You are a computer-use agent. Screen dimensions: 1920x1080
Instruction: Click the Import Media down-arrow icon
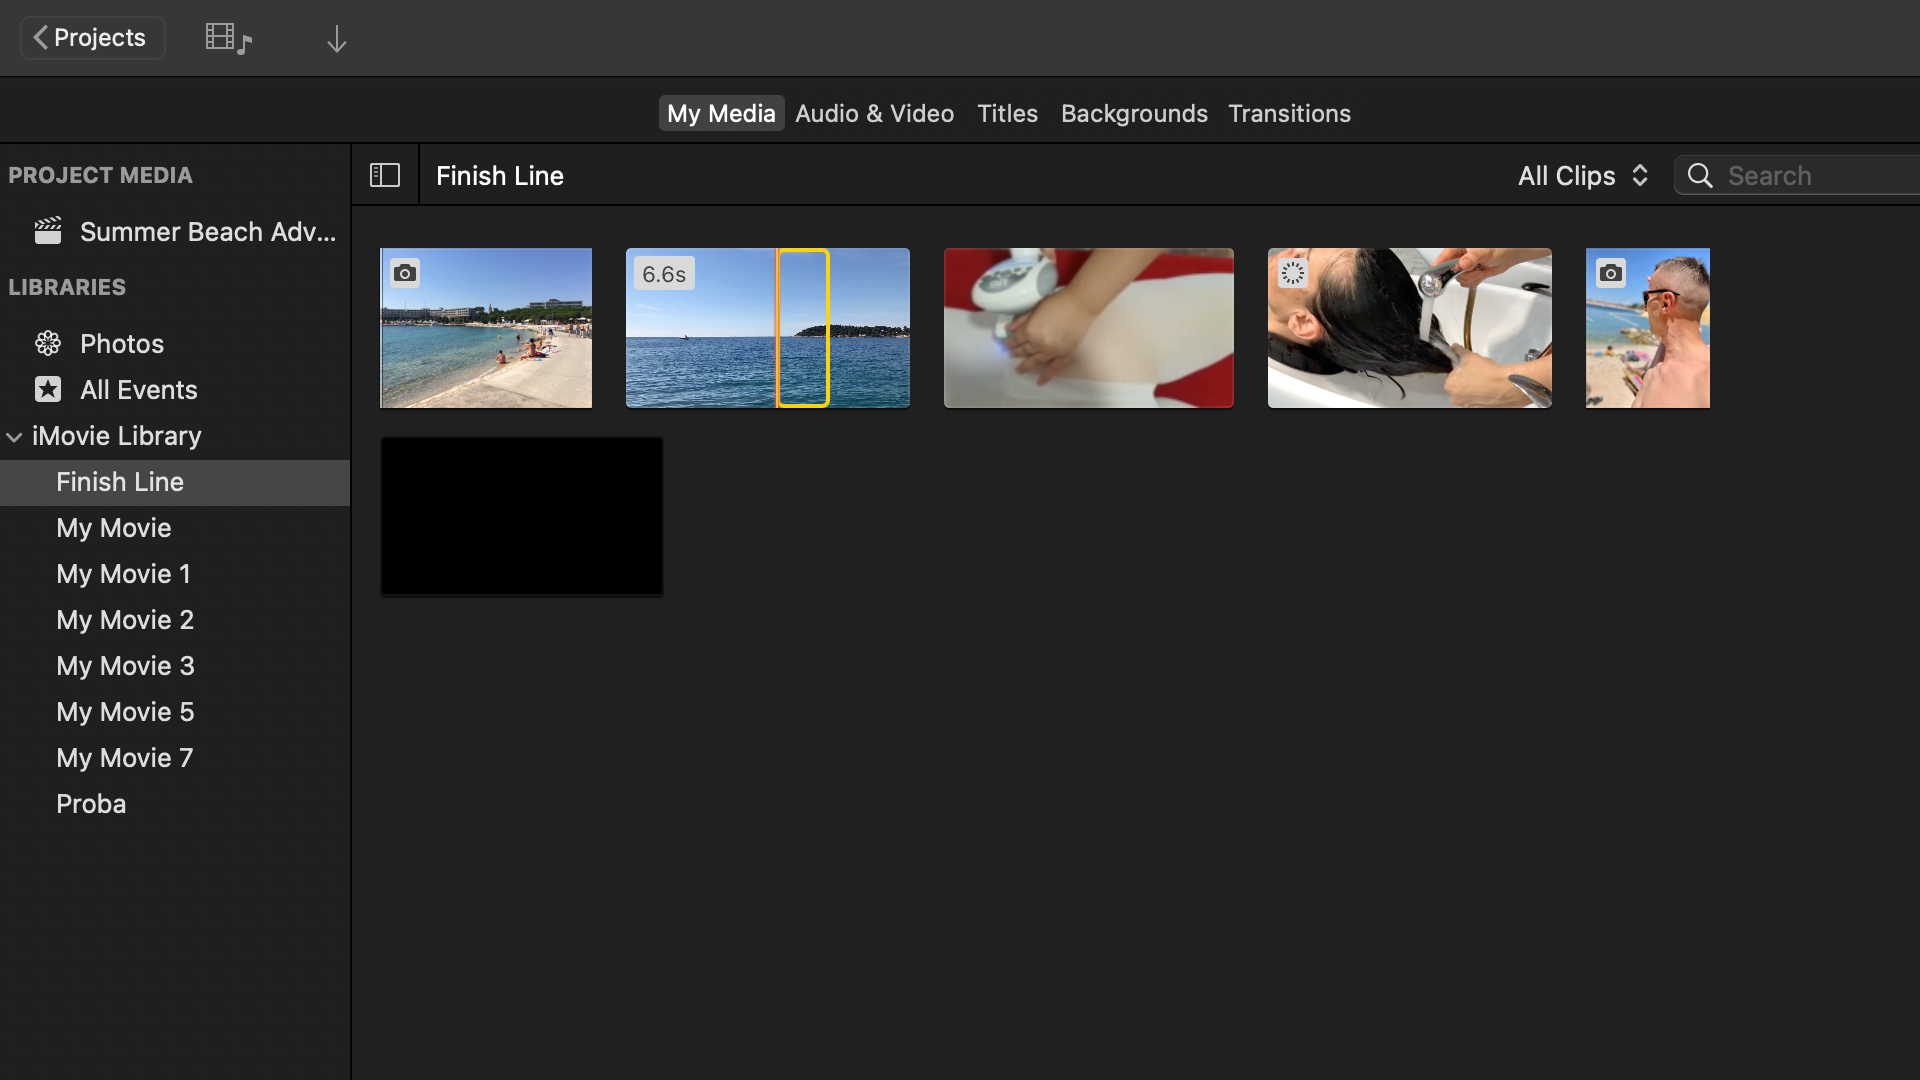coord(337,39)
